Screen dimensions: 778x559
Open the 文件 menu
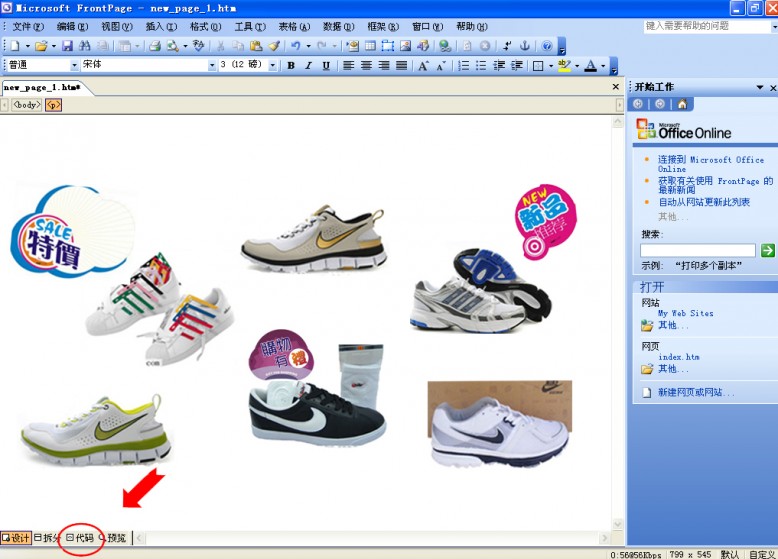point(28,26)
